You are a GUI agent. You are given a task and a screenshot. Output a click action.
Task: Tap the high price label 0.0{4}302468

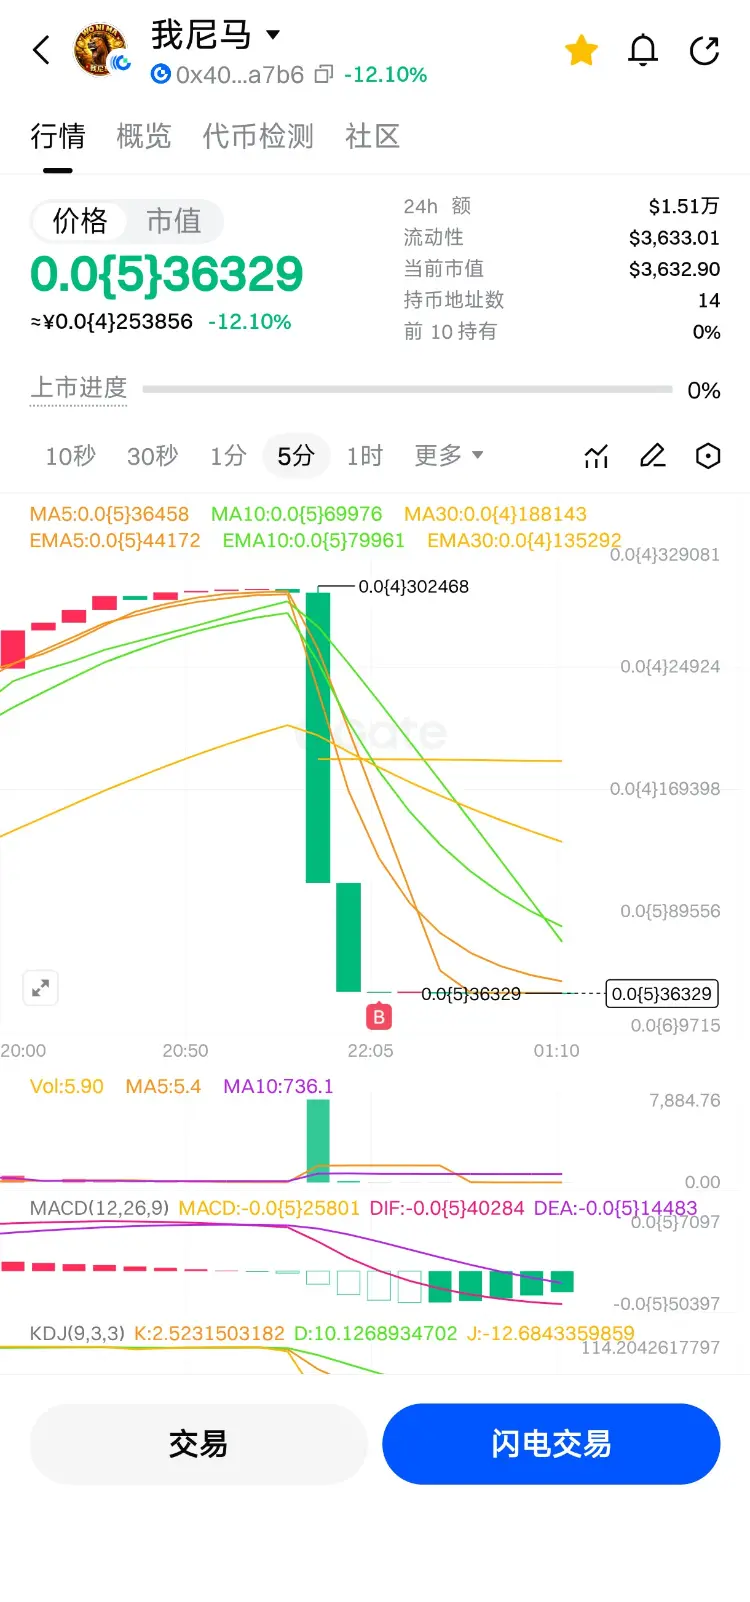click(413, 587)
